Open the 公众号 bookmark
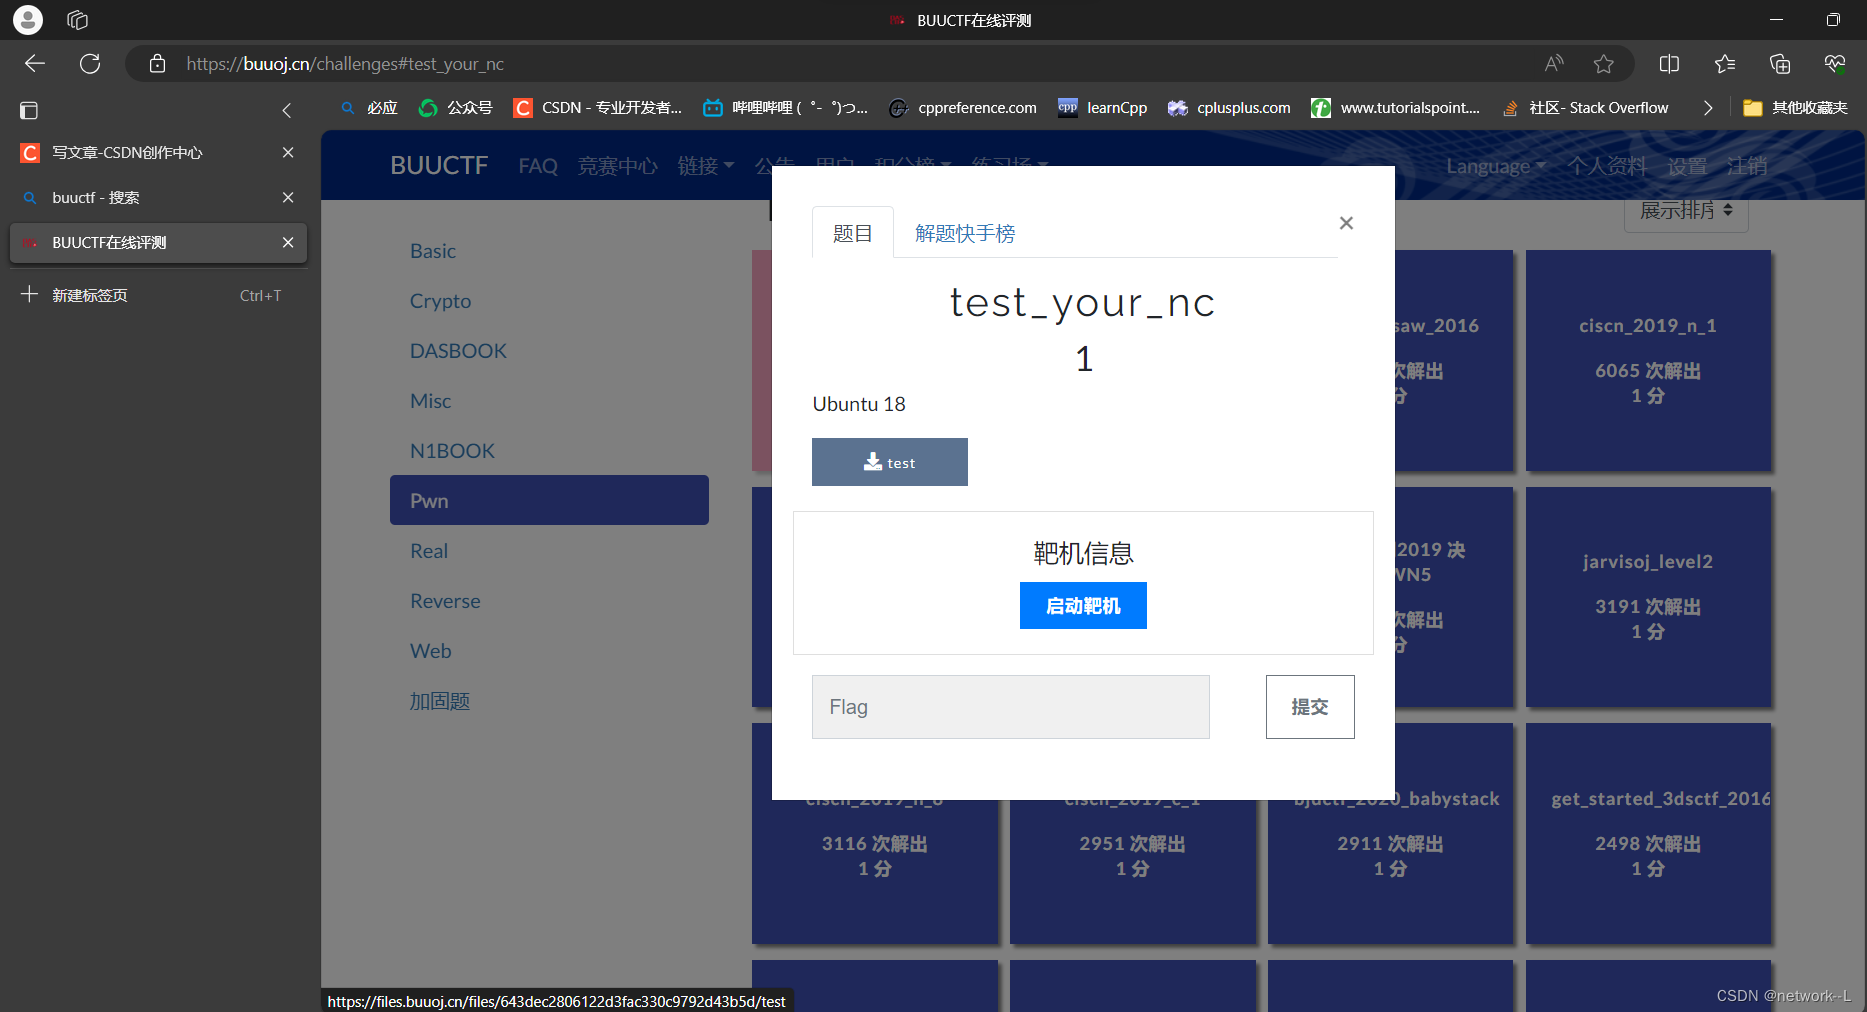 pyautogui.click(x=456, y=108)
